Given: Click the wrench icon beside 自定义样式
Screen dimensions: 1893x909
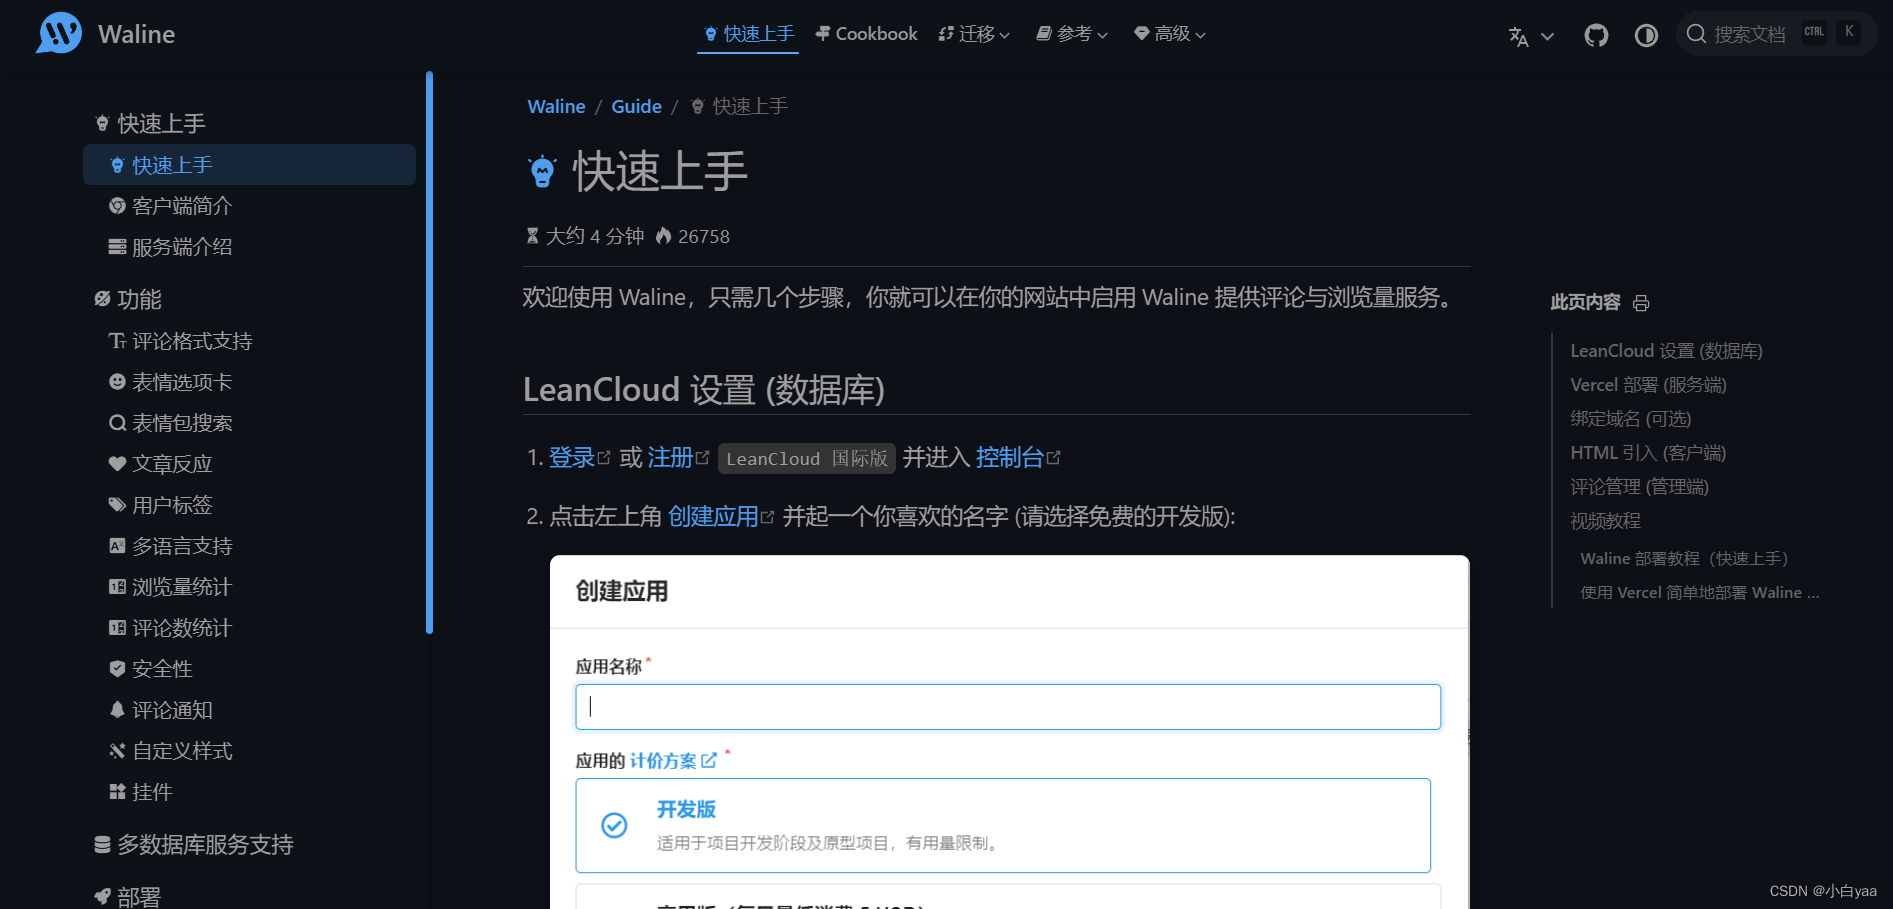Looking at the screenshot, I should pyautogui.click(x=117, y=750).
